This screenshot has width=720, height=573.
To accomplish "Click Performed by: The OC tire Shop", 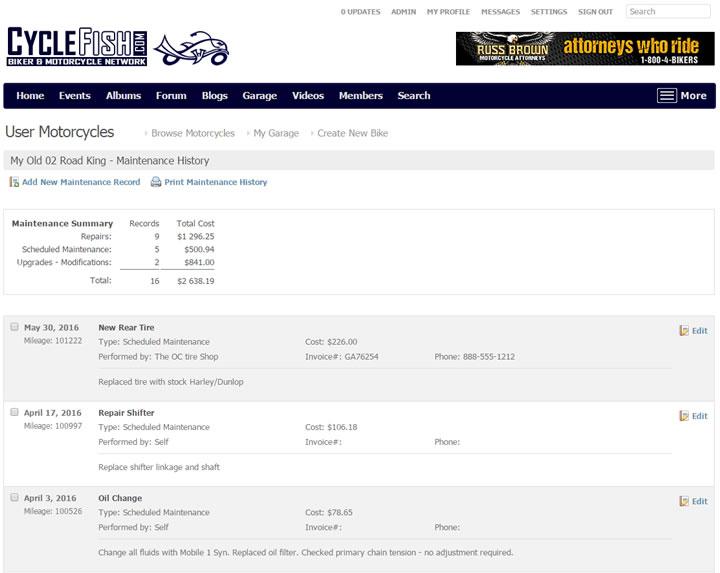I will 158,357.
